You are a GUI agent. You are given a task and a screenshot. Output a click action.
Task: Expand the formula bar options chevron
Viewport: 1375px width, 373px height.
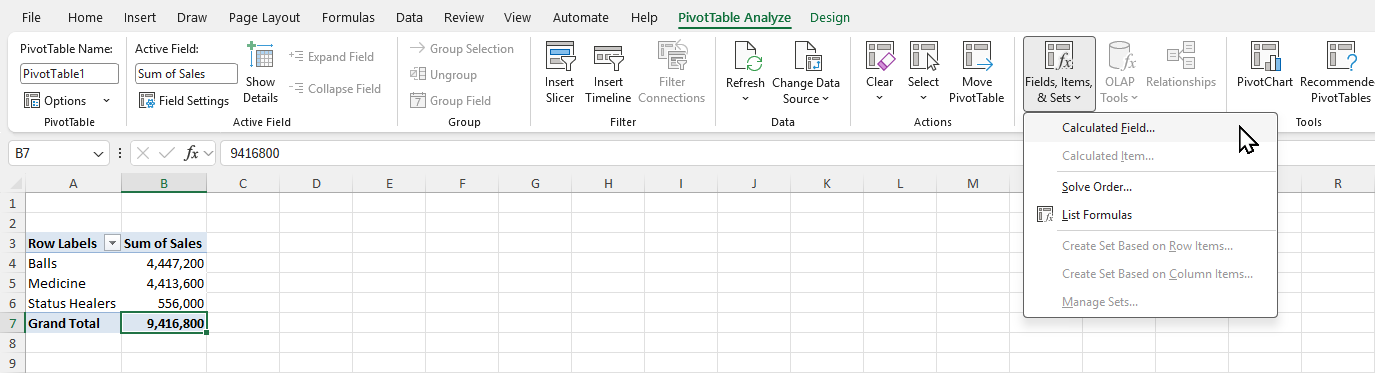coord(208,154)
